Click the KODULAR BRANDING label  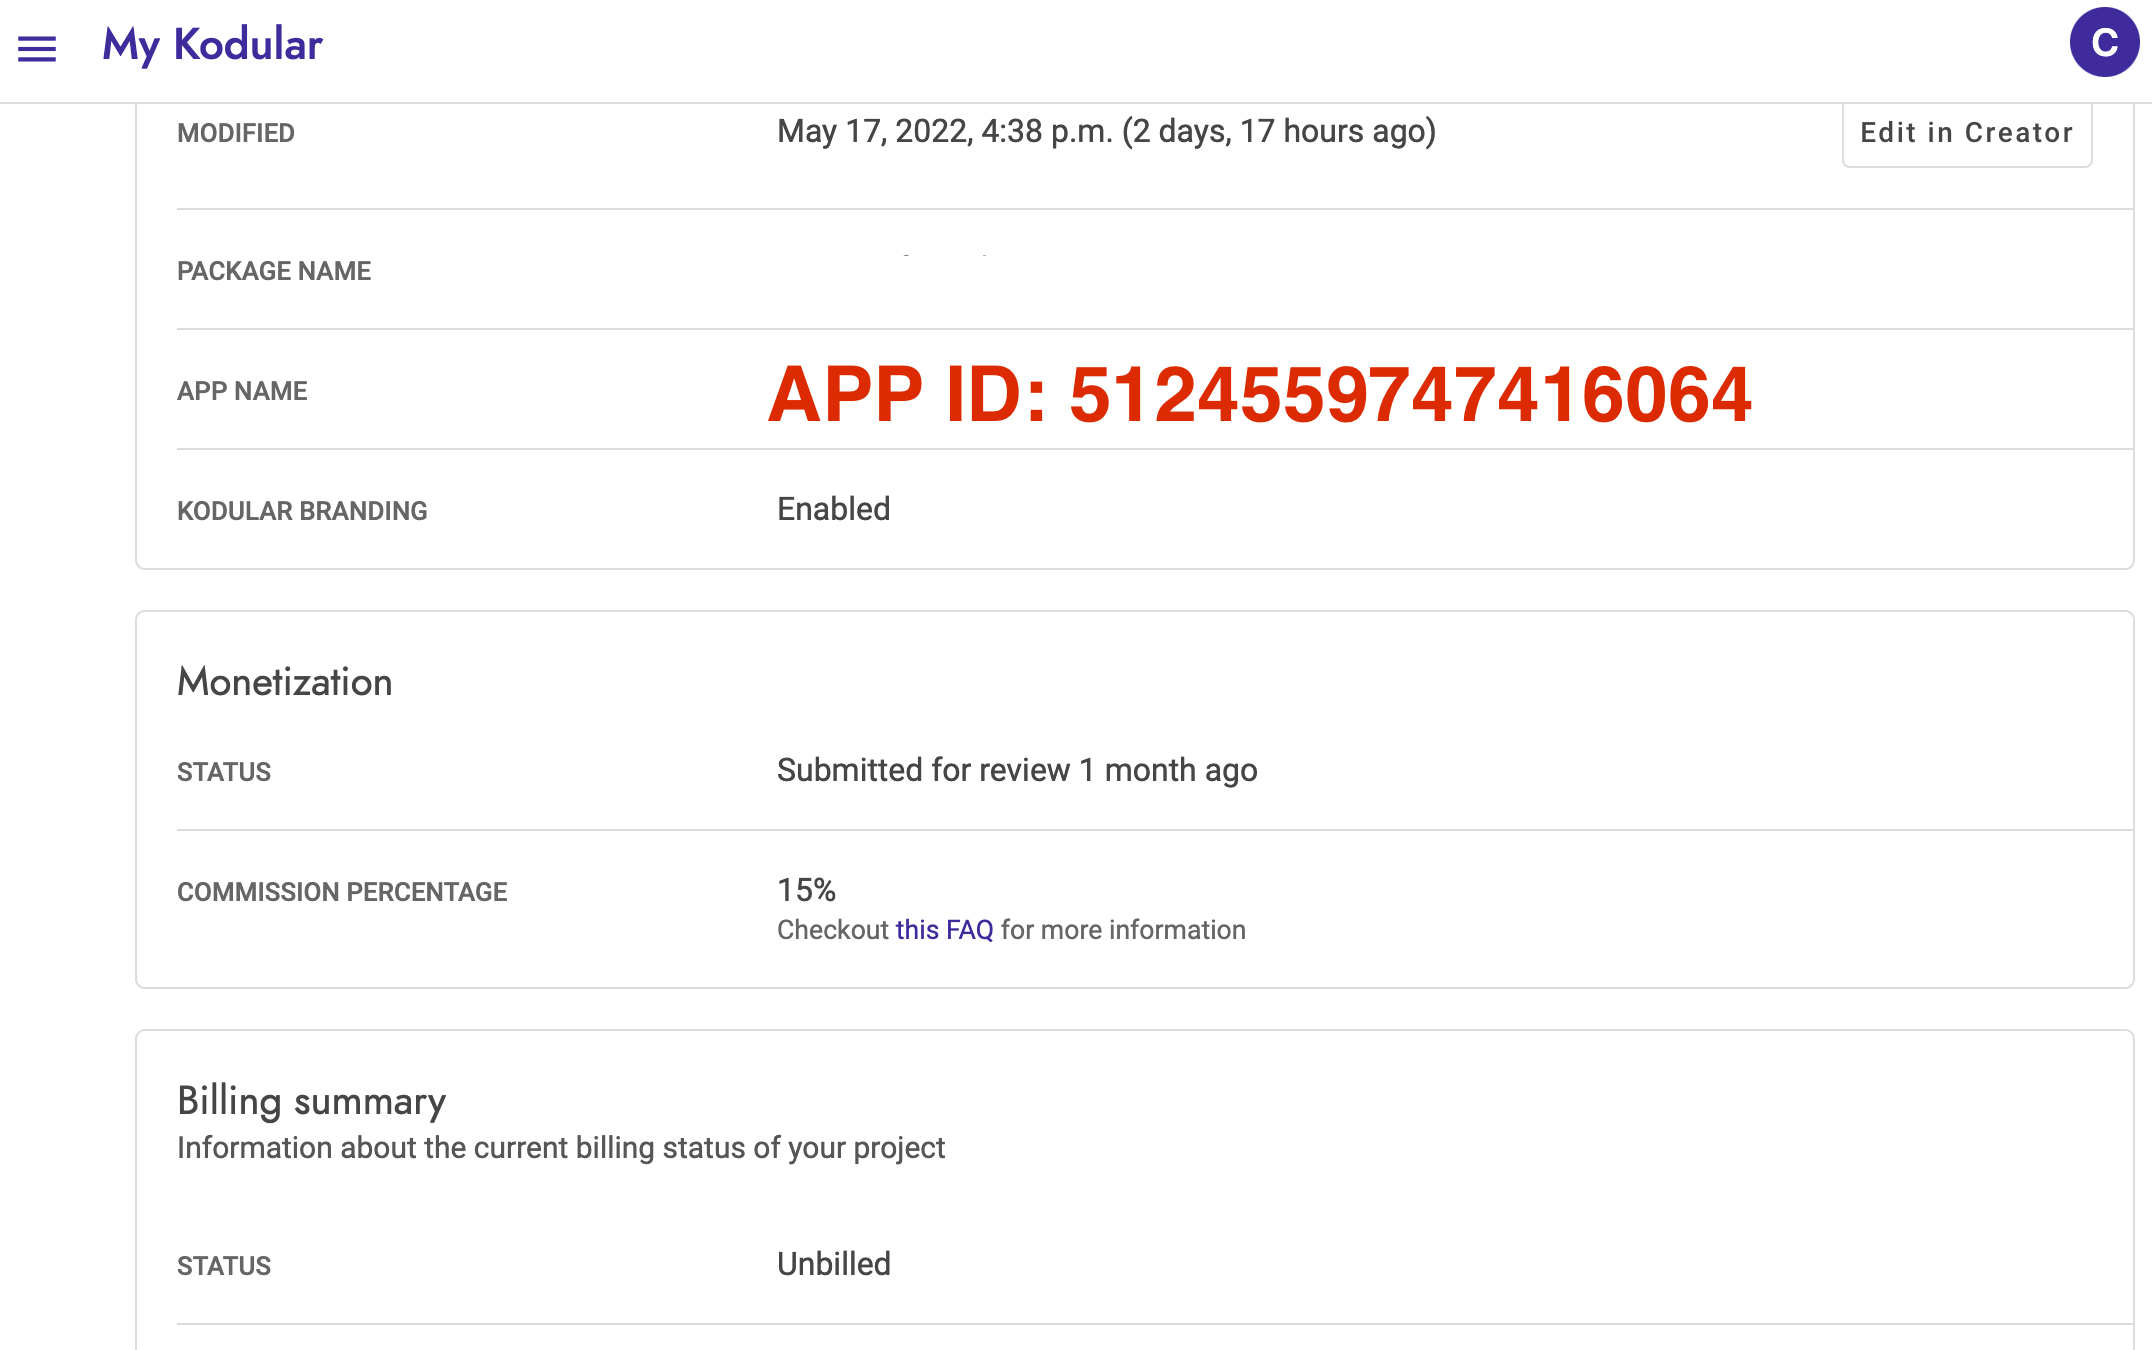(302, 511)
